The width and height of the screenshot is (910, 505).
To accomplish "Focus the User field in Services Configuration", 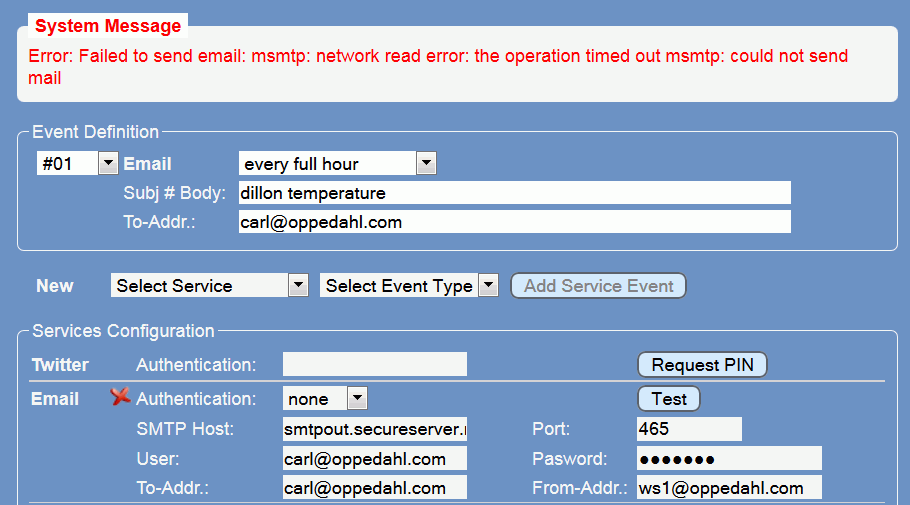I will click(374, 459).
